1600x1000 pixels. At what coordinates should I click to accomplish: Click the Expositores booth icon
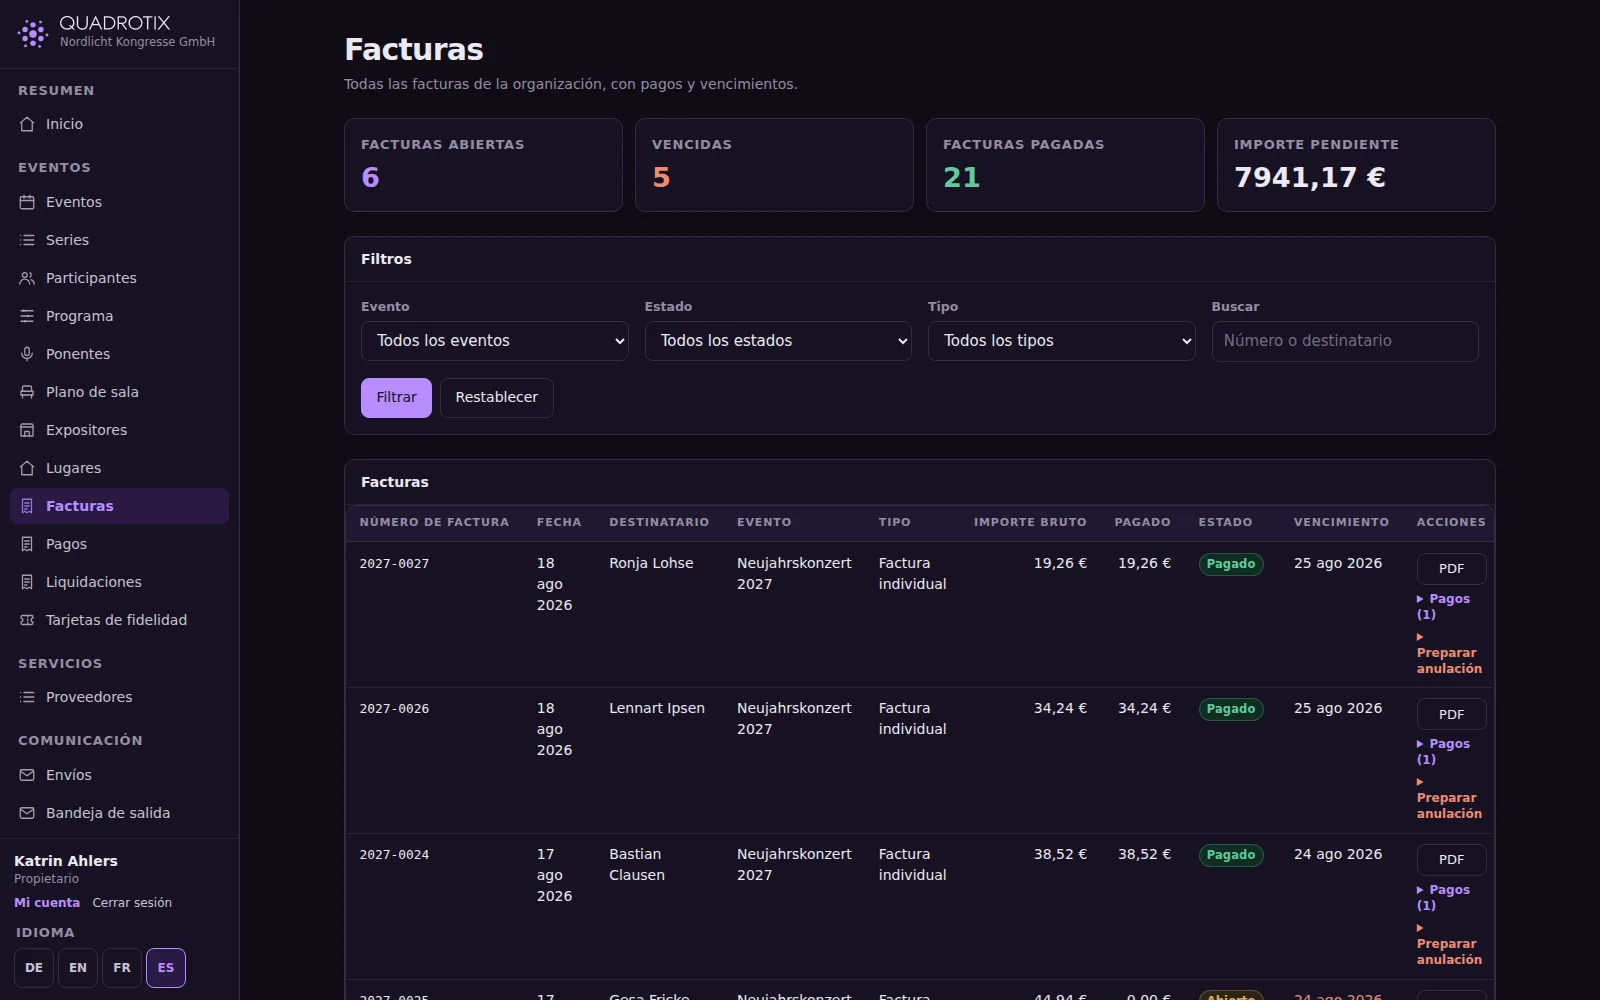(x=27, y=430)
